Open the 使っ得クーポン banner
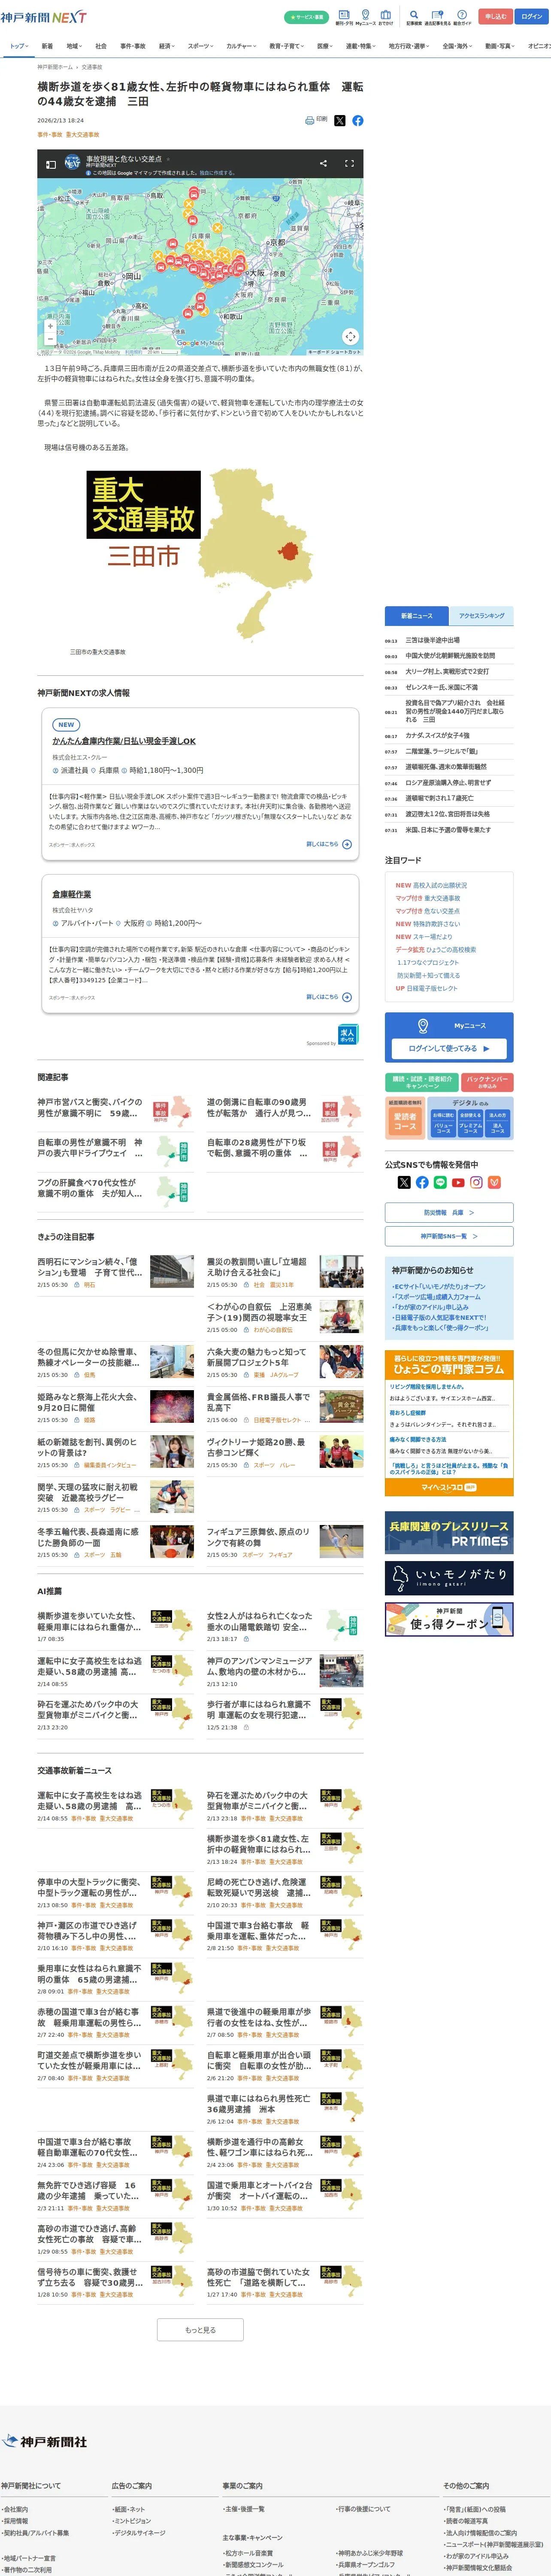 click(449, 1619)
